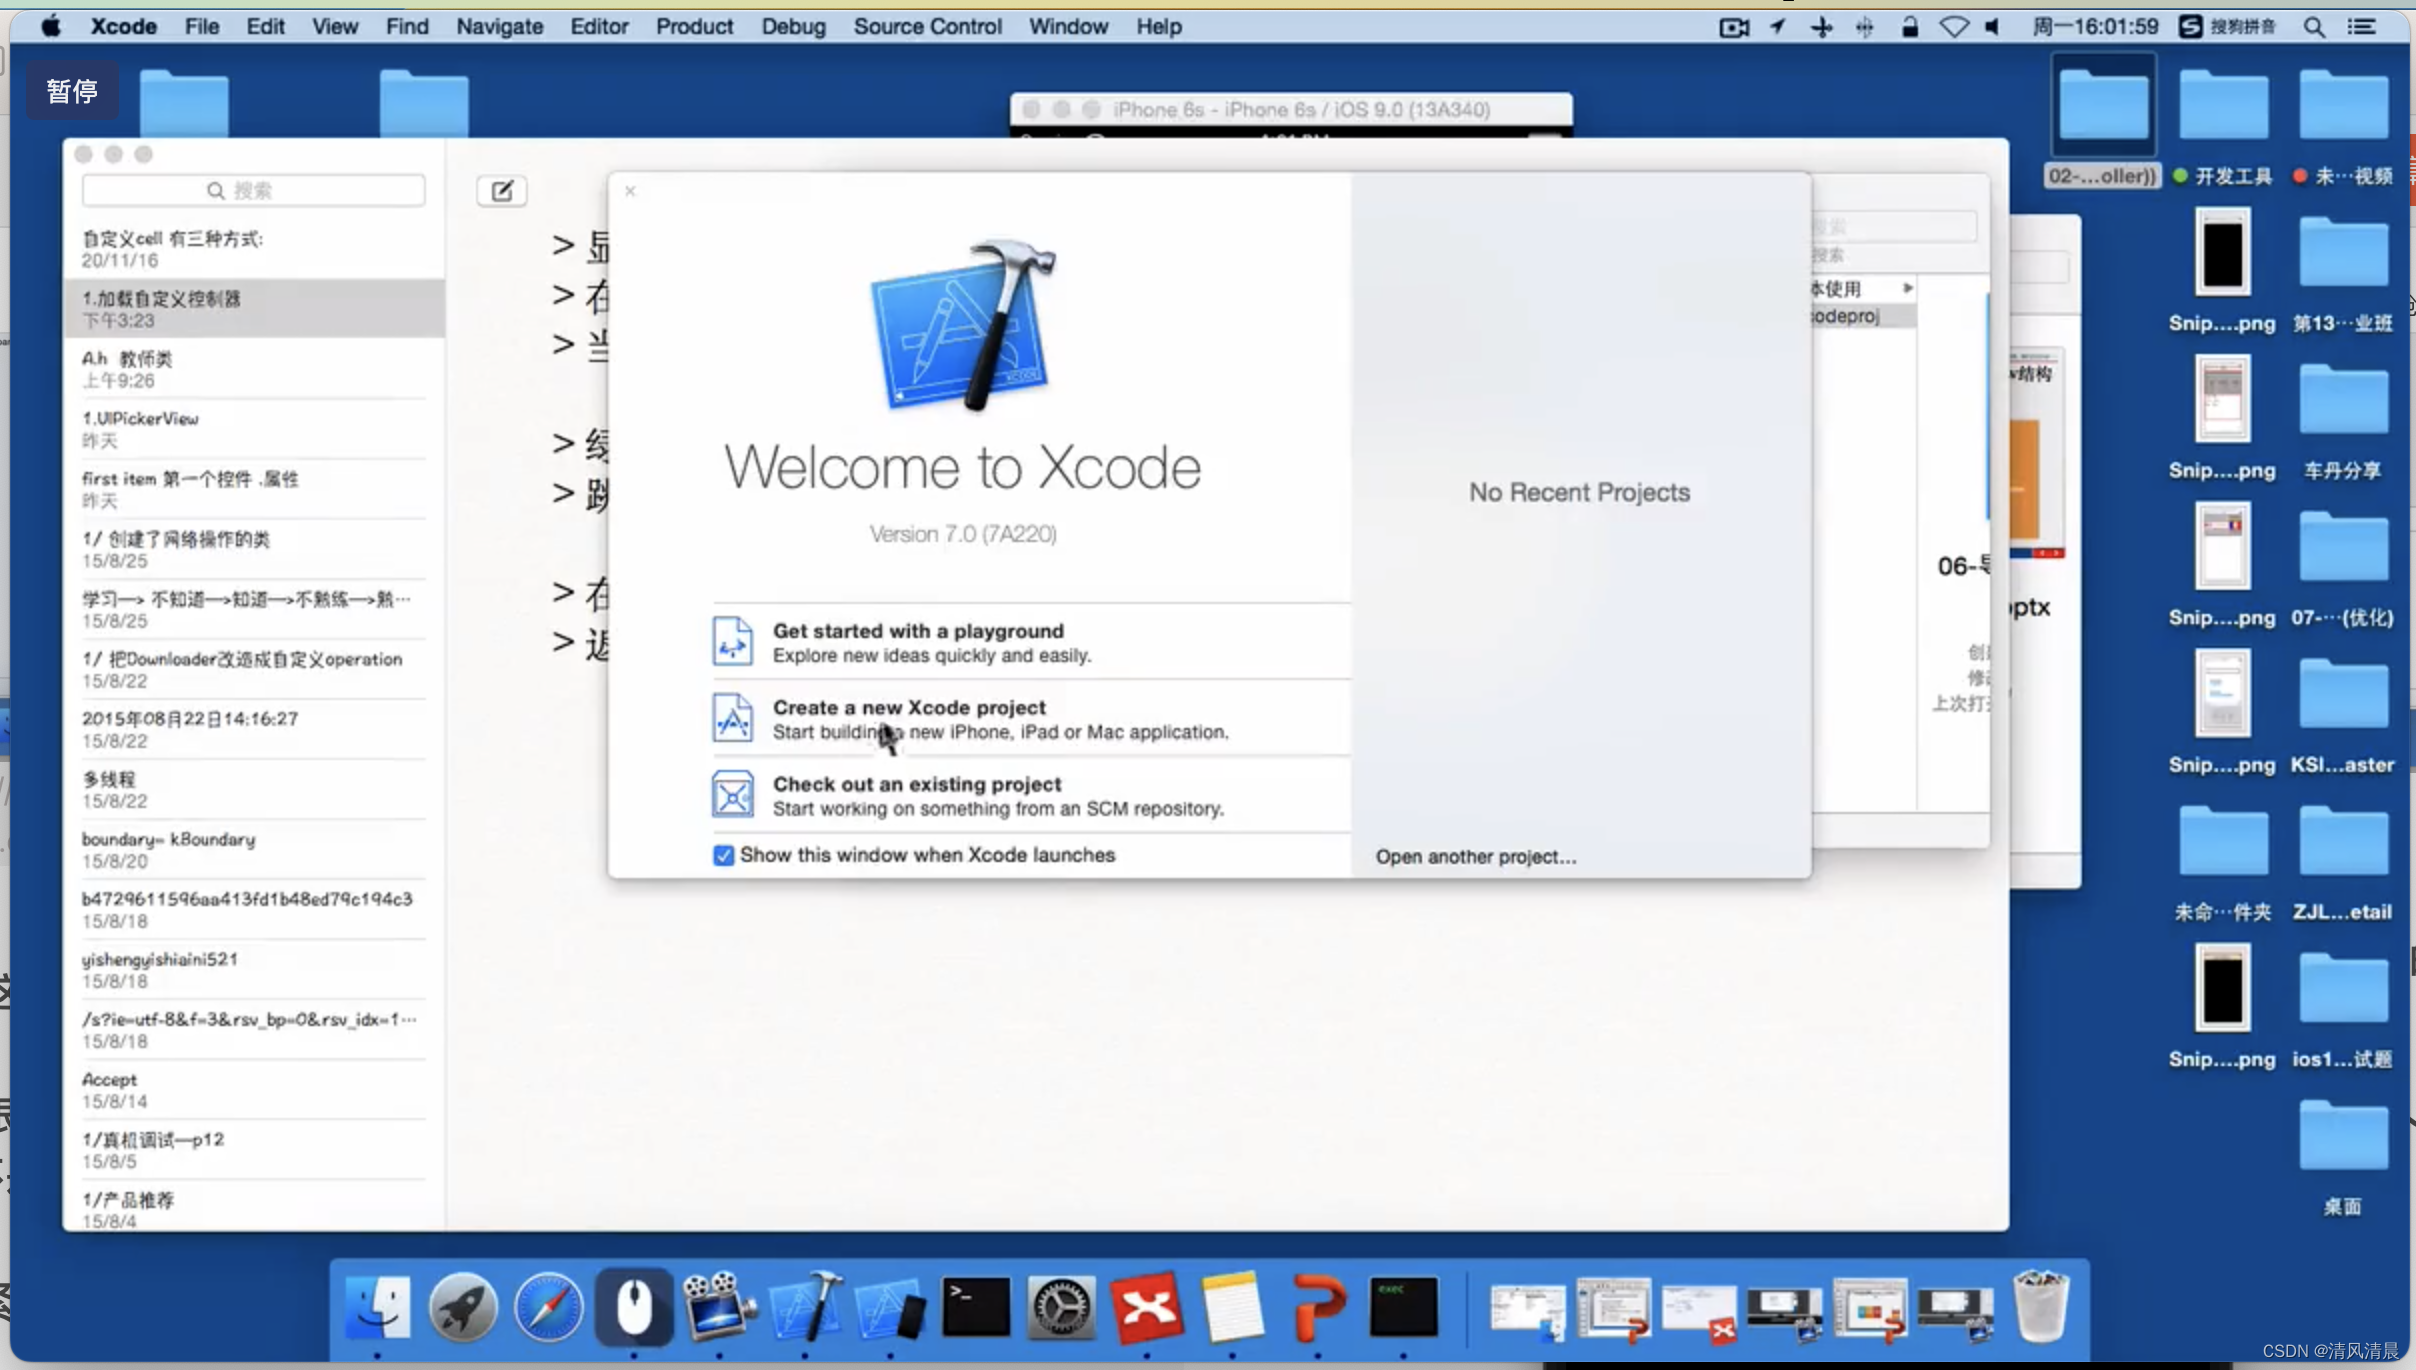Open System Preferences gear in Dock
The image size is (2416, 1370).
click(1061, 1307)
